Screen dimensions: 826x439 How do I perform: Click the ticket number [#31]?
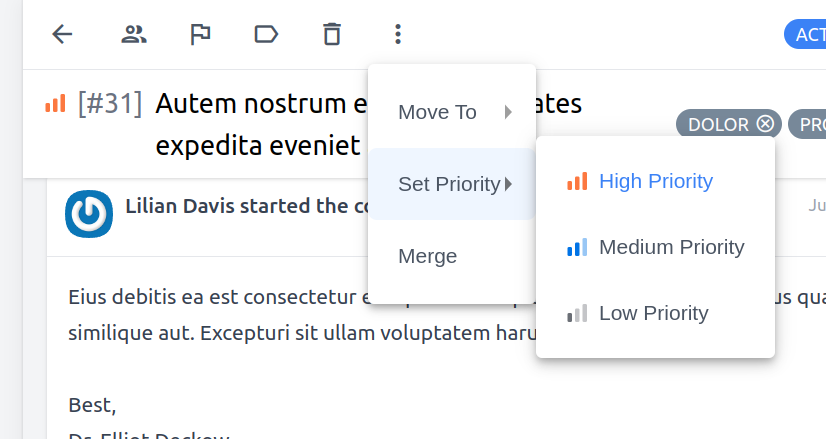(110, 103)
